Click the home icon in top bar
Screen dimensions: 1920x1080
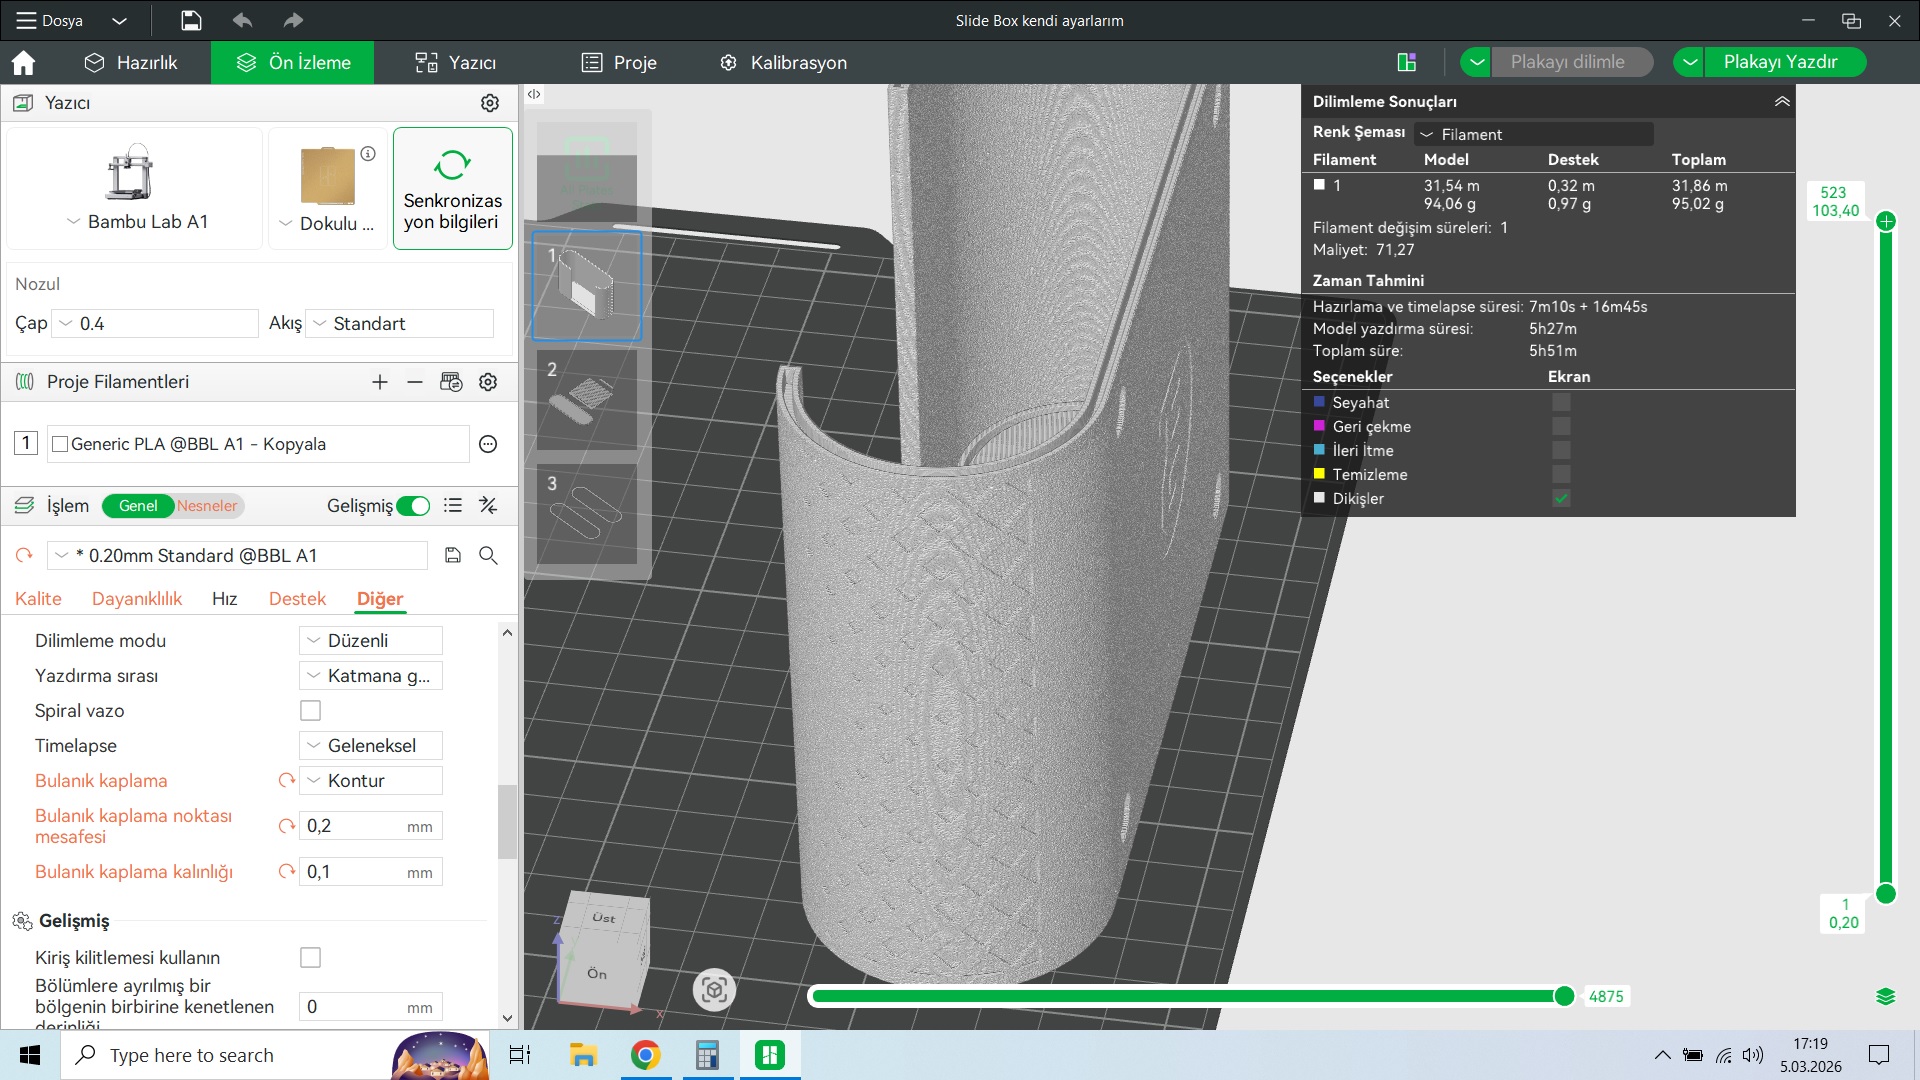click(23, 63)
